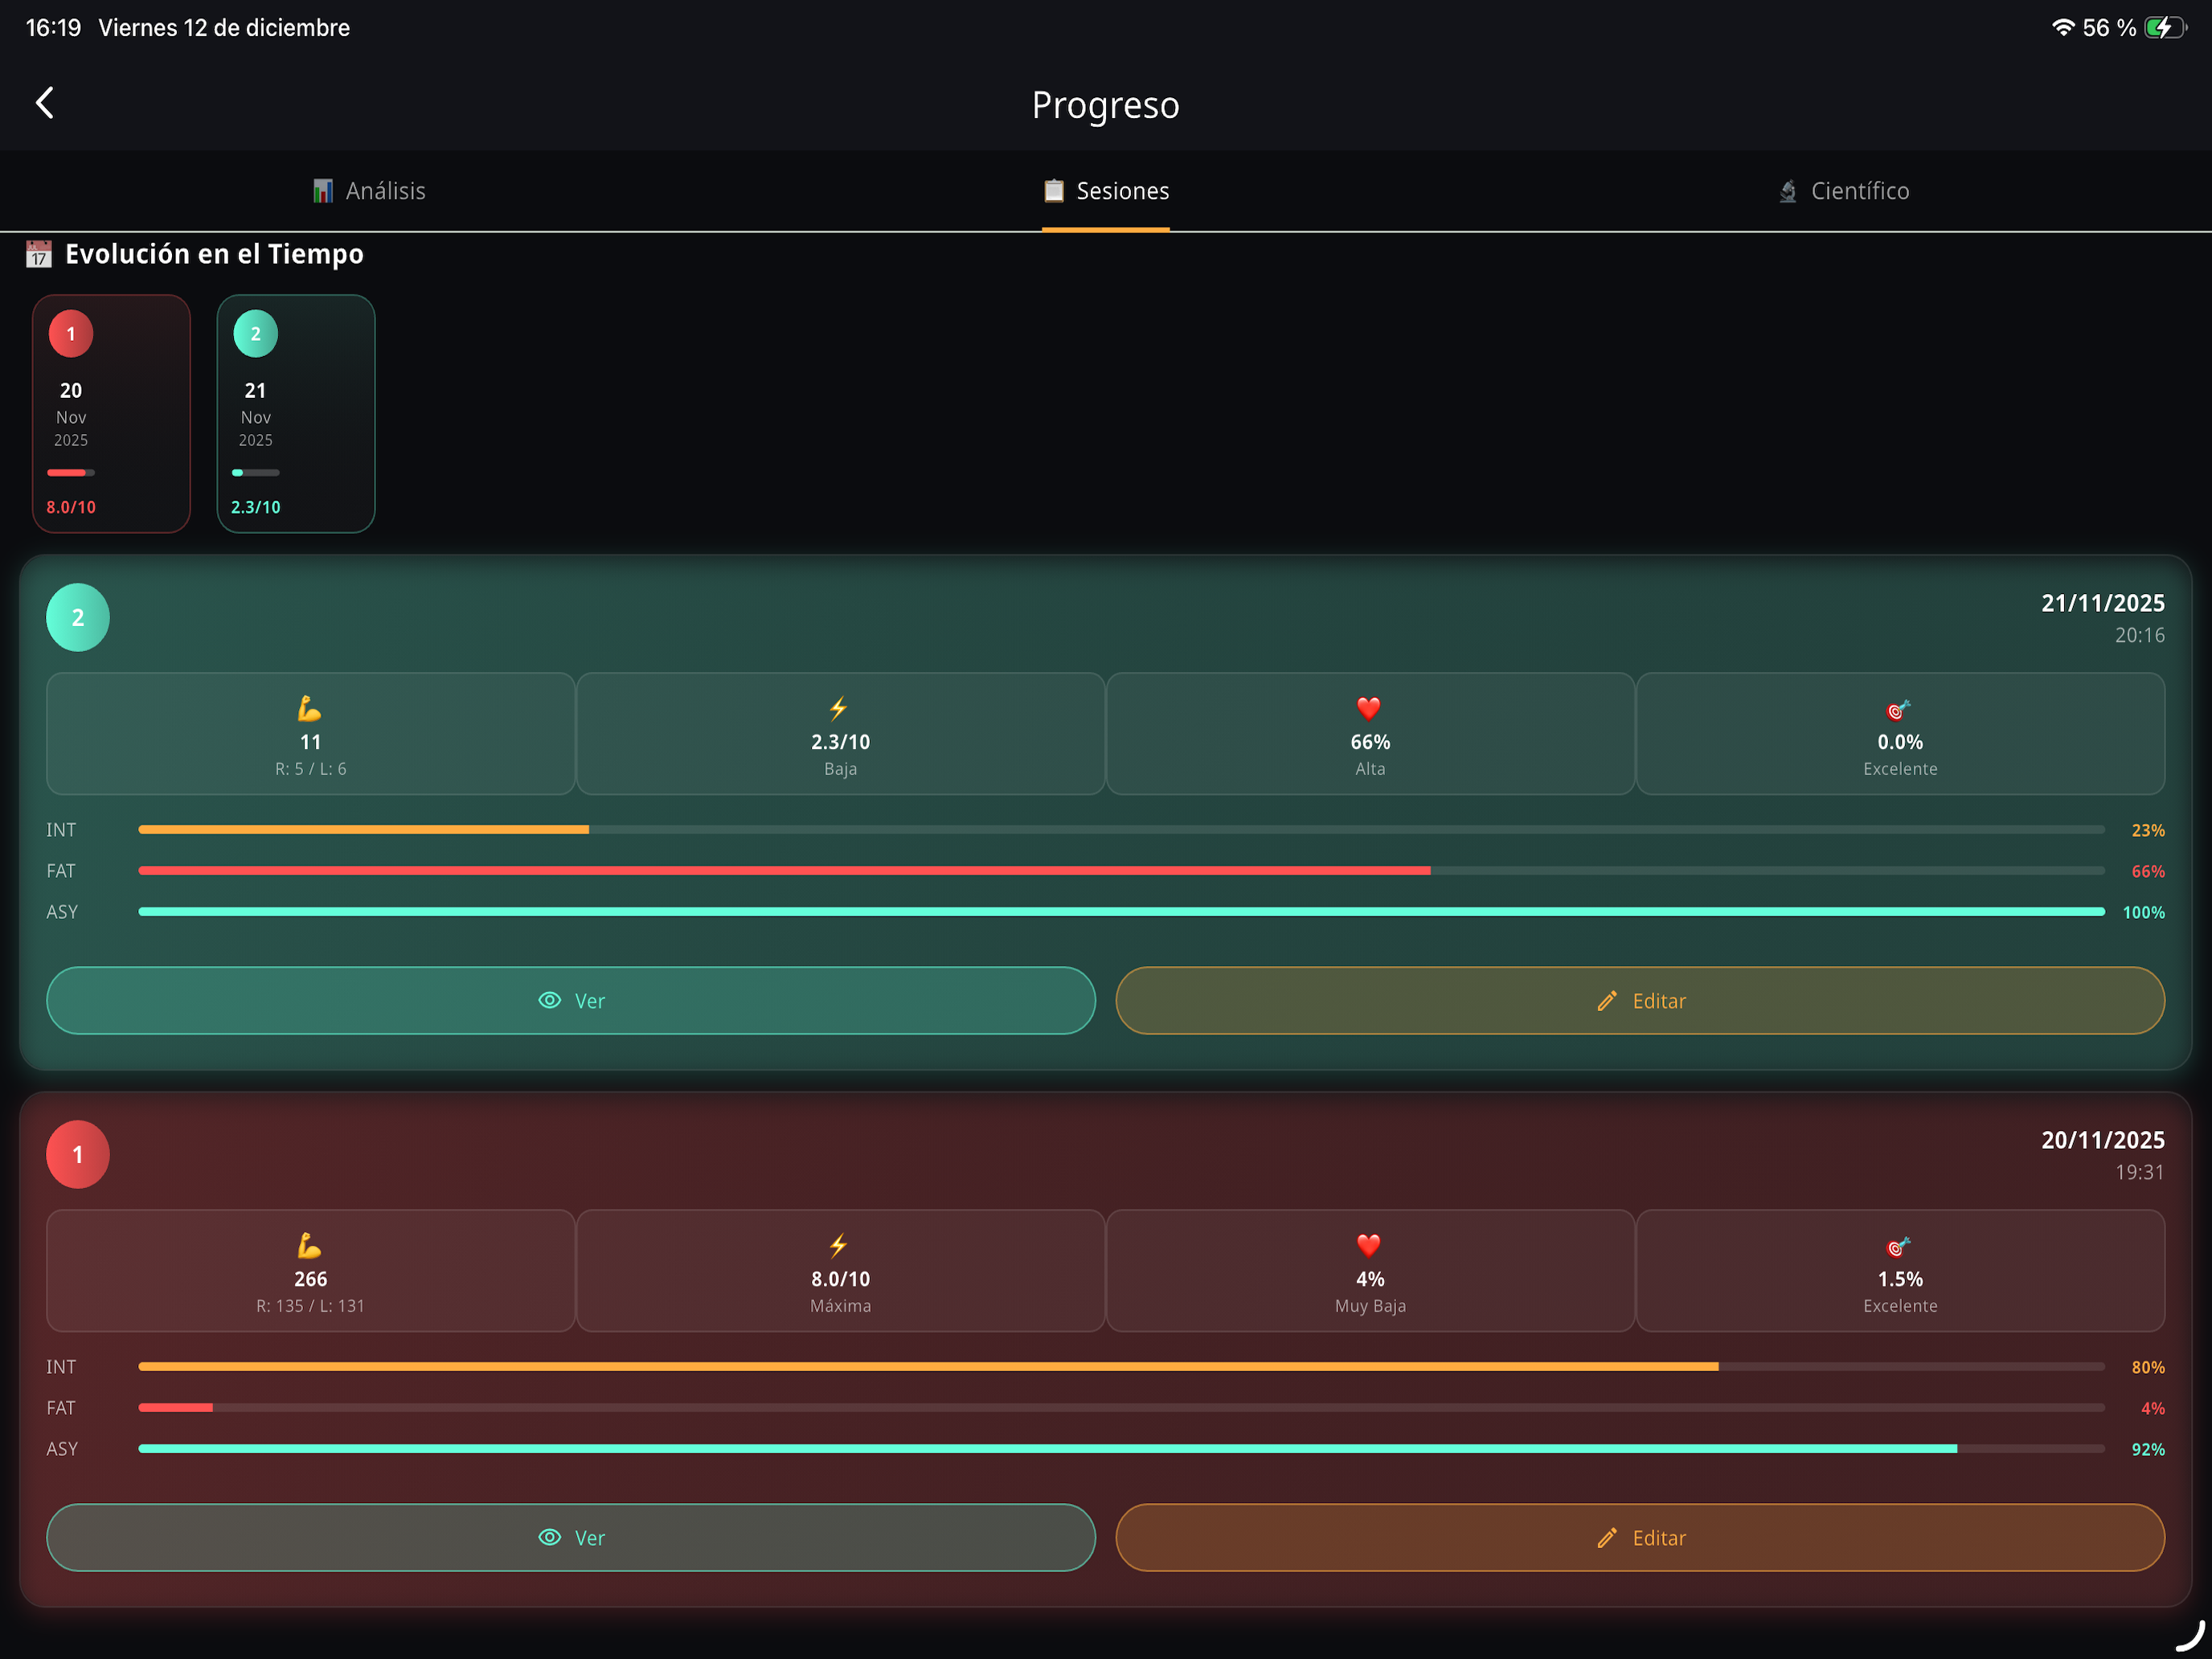The image size is (2212, 1659).
Task: Click the ASY 92% progress bar
Action: pos(1122,1449)
